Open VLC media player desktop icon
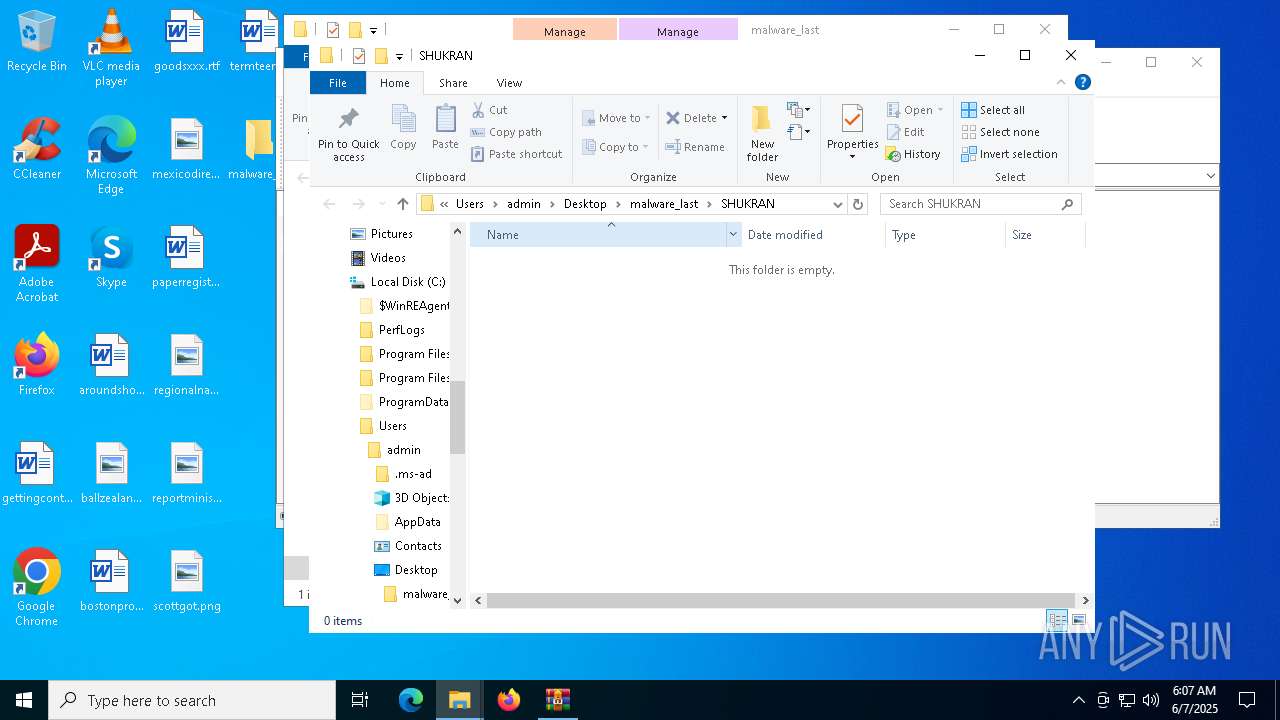1280x720 pixels. 111,47
